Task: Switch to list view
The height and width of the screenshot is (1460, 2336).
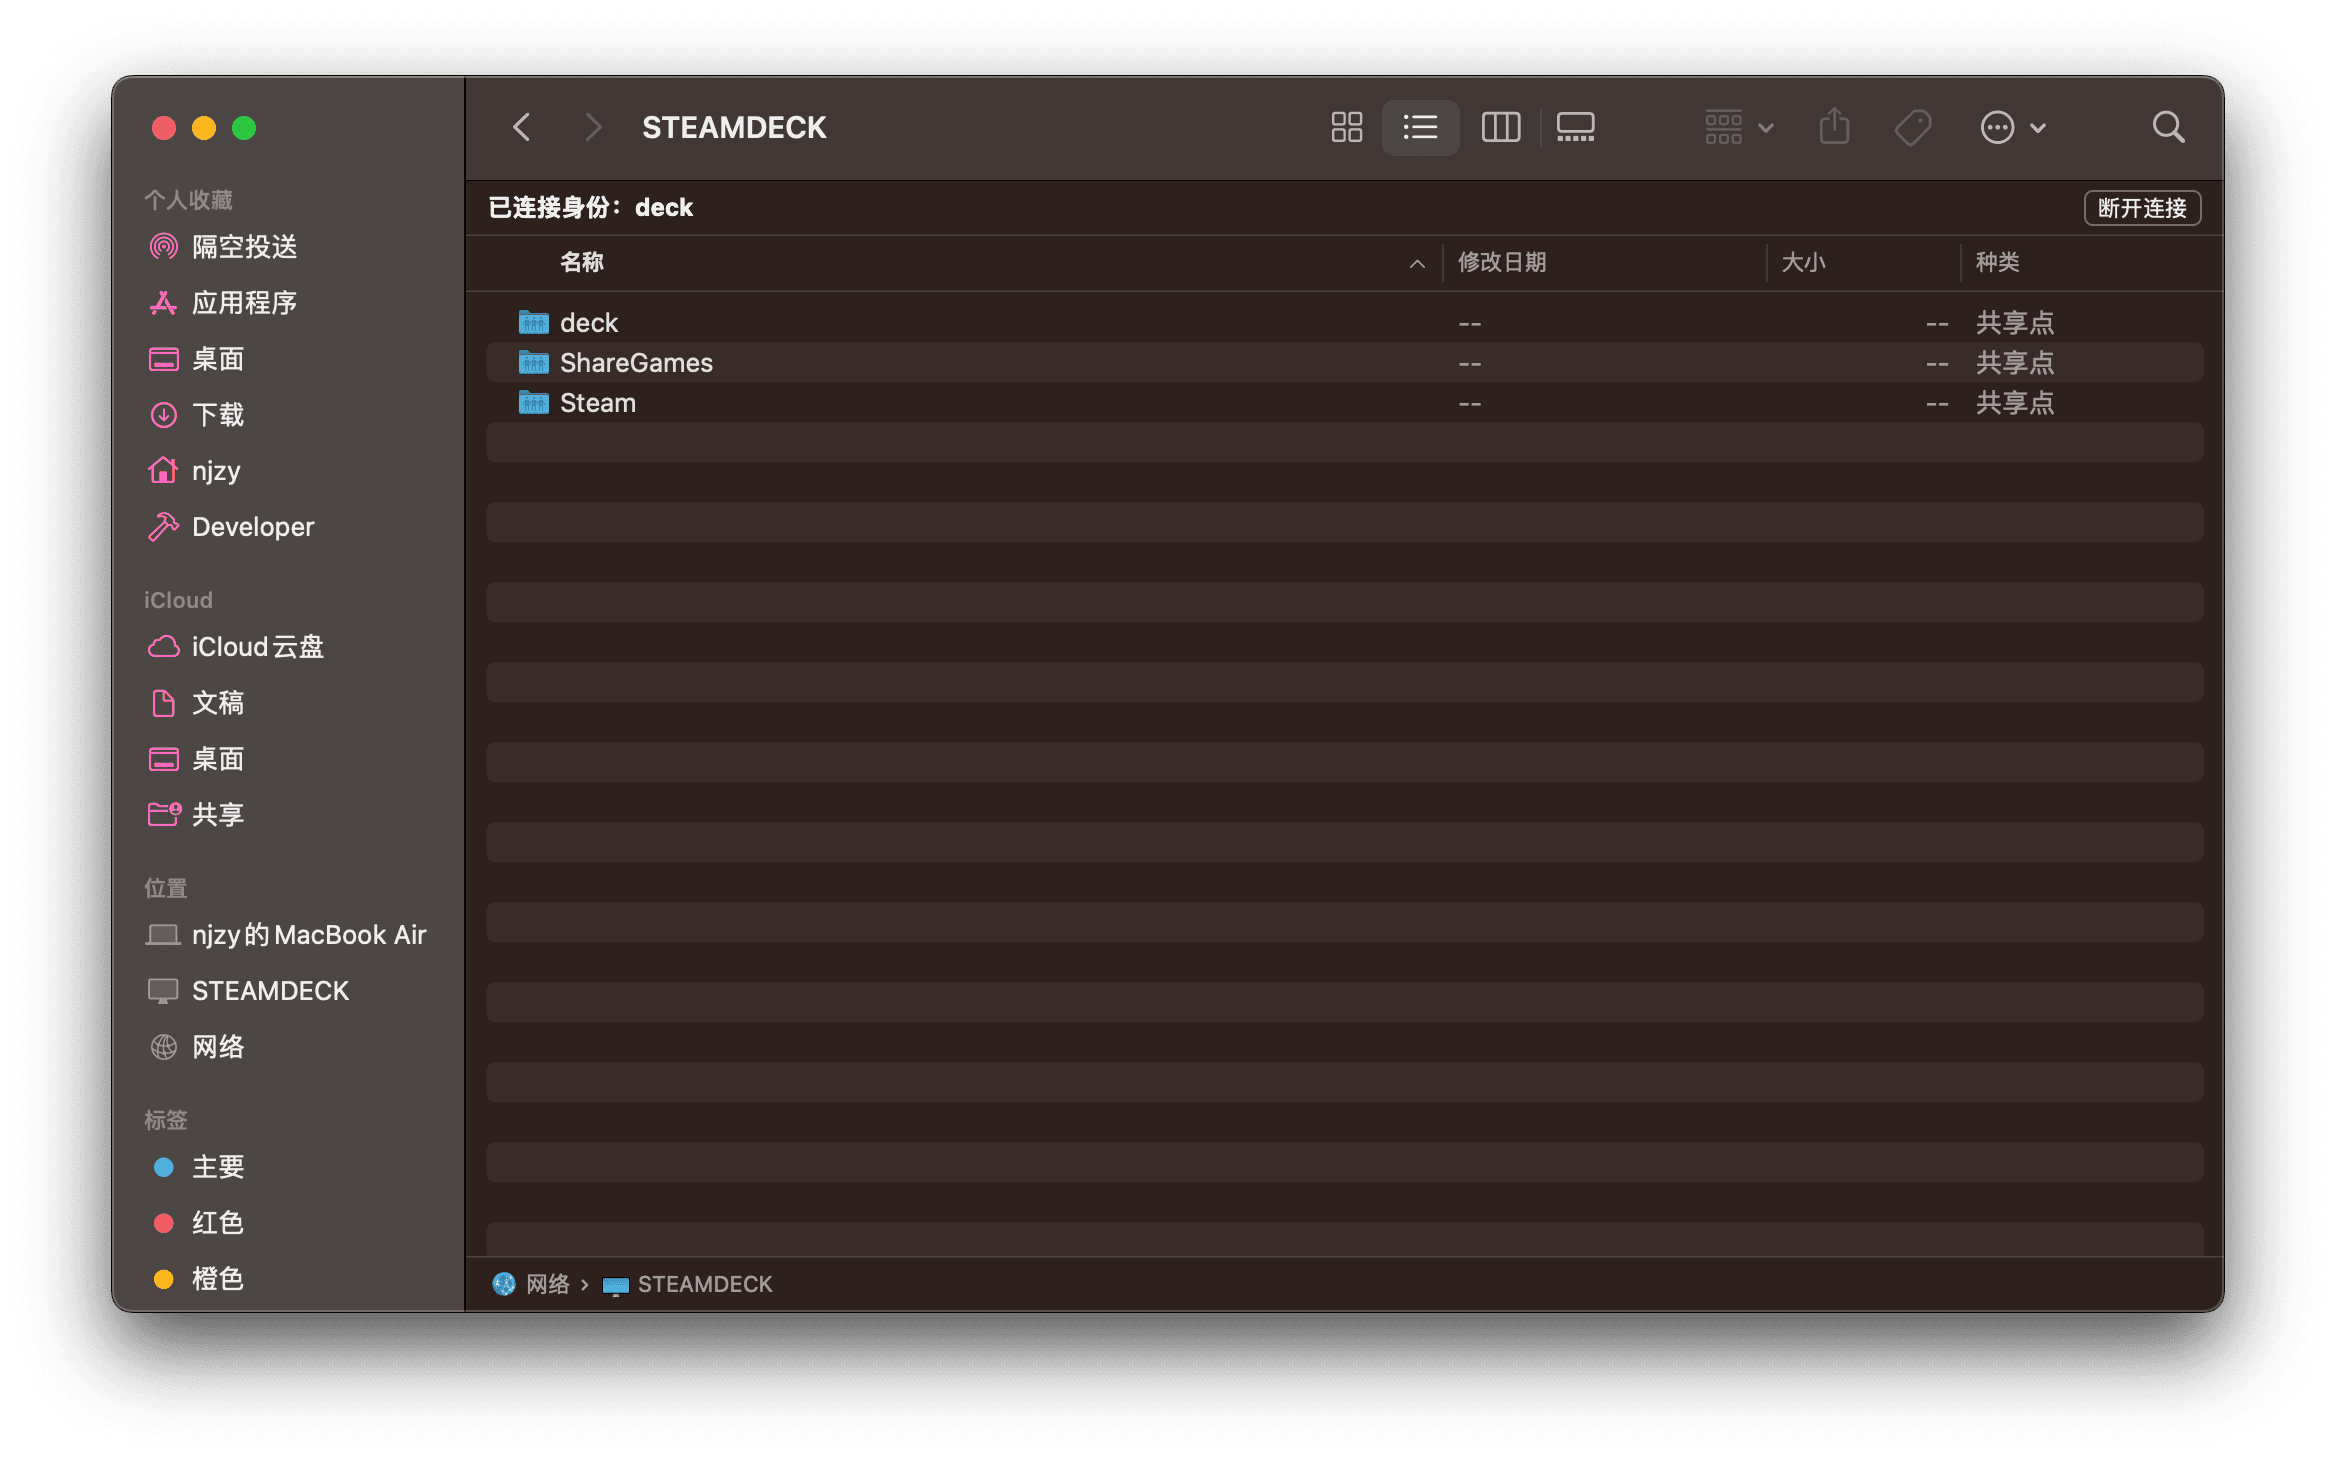Action: coord(1420,127)
